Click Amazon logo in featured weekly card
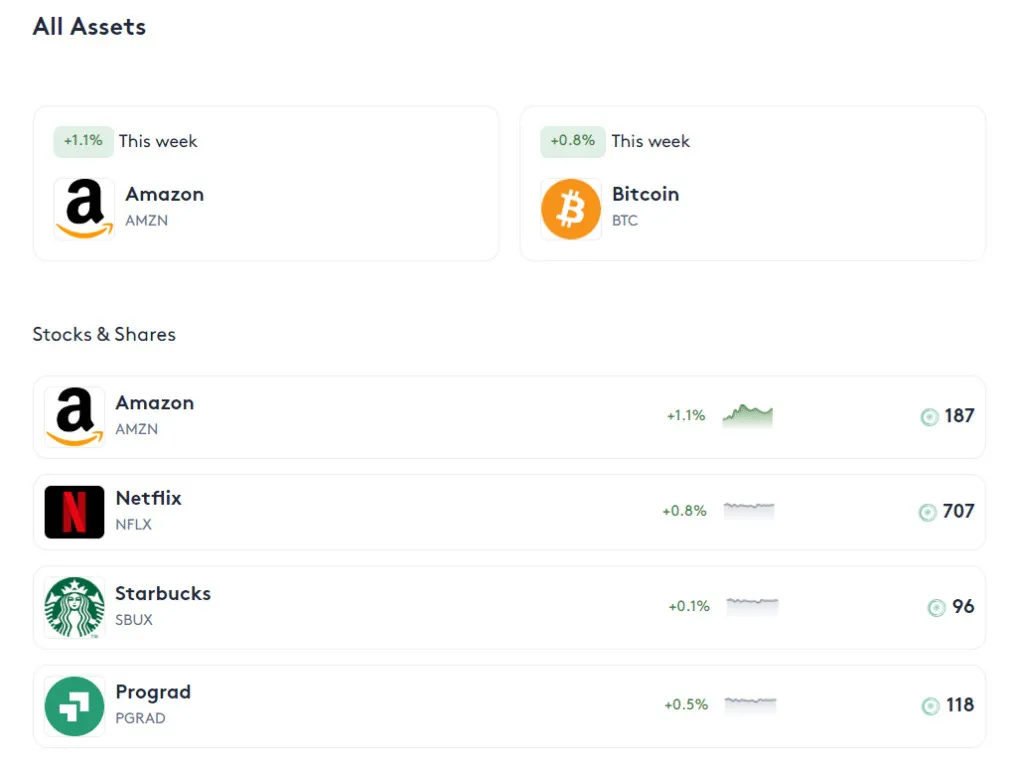The height and width of the screenshot is (772, 1024). (x=84, y=208)
